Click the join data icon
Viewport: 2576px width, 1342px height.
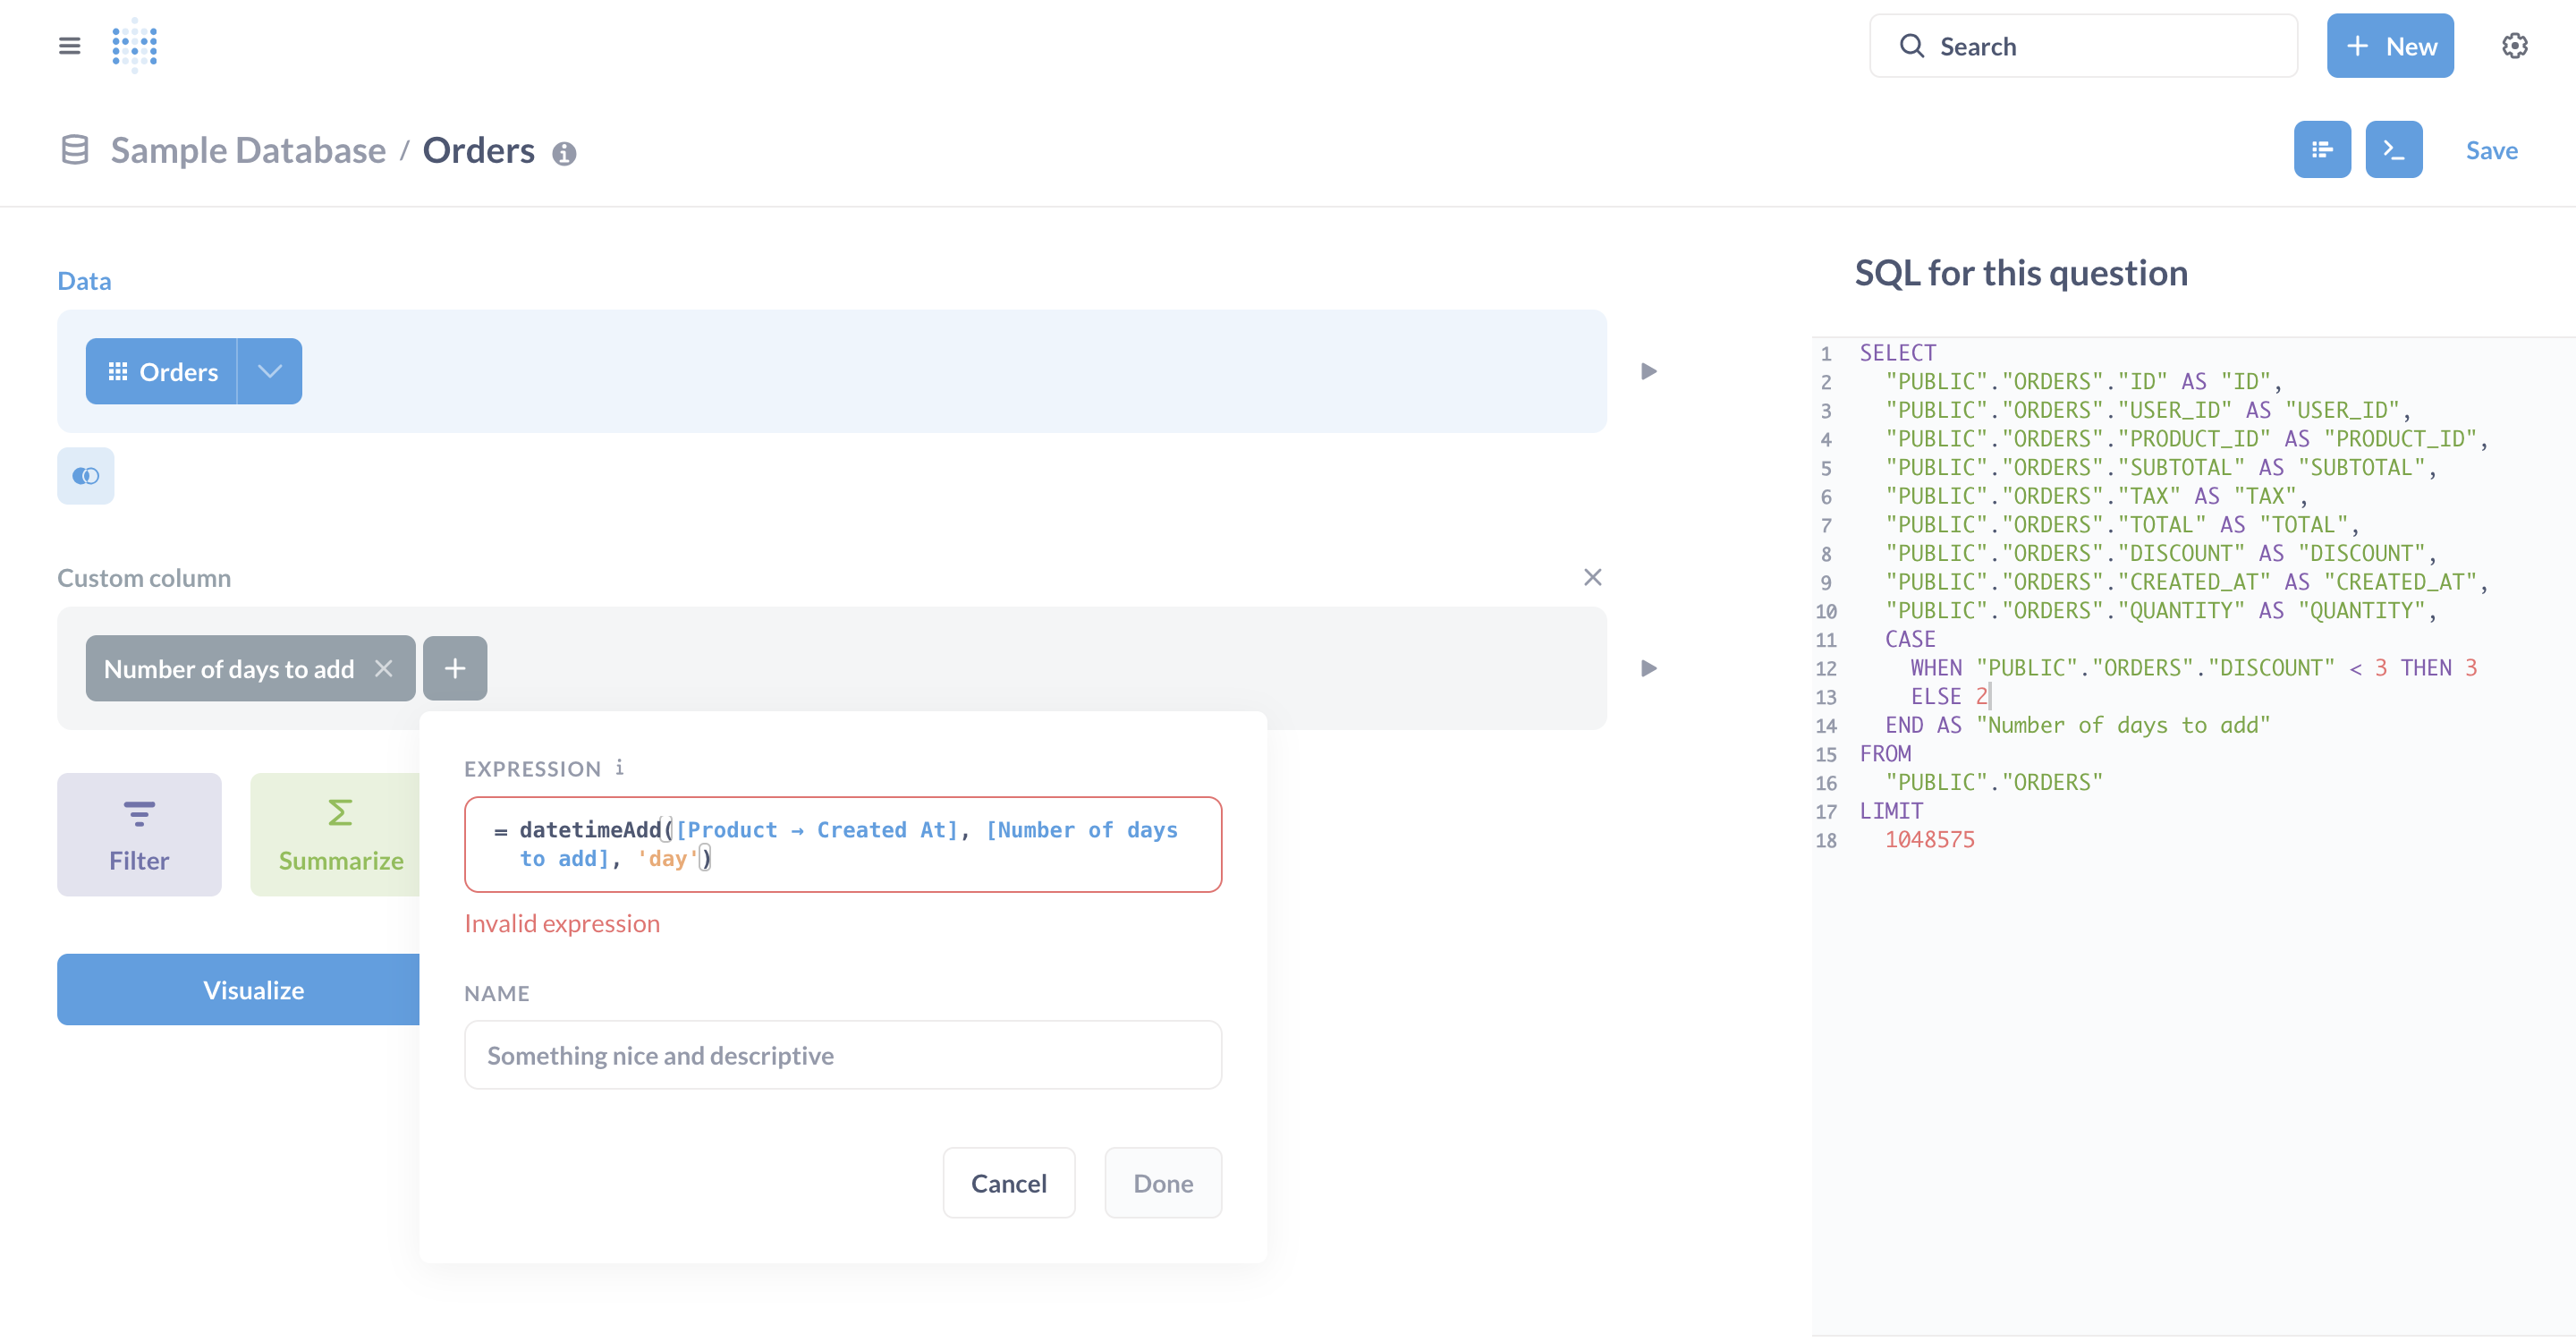[x=86, y=476]
